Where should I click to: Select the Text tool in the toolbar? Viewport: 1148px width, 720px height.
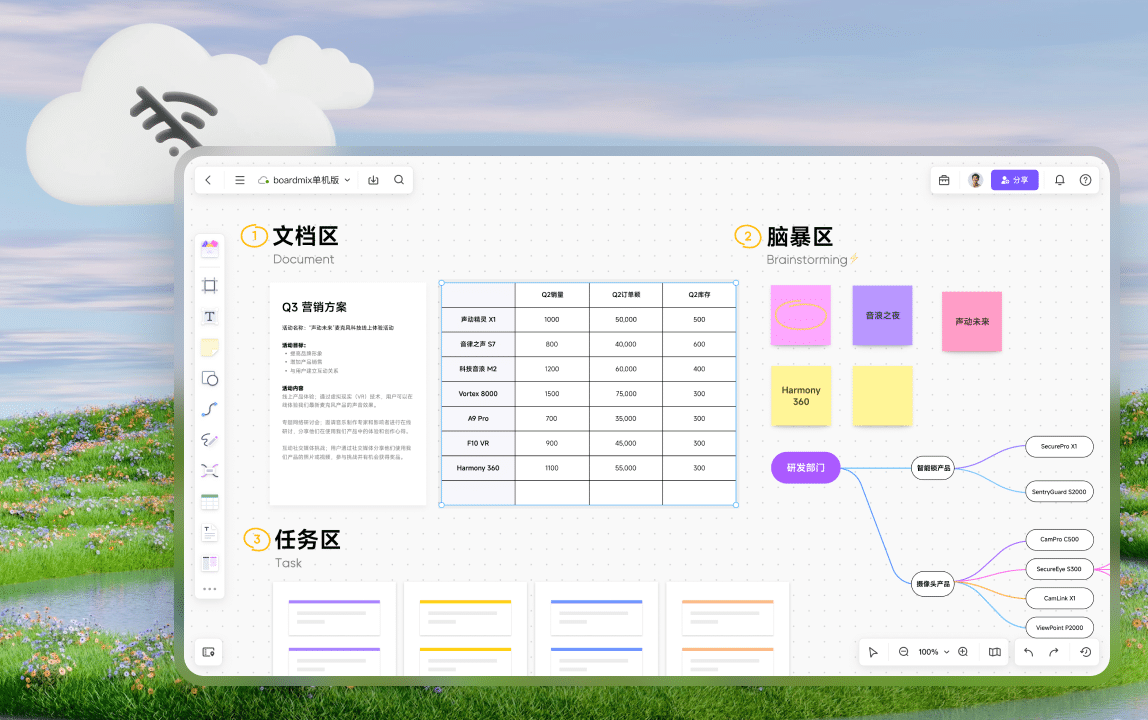209,316
